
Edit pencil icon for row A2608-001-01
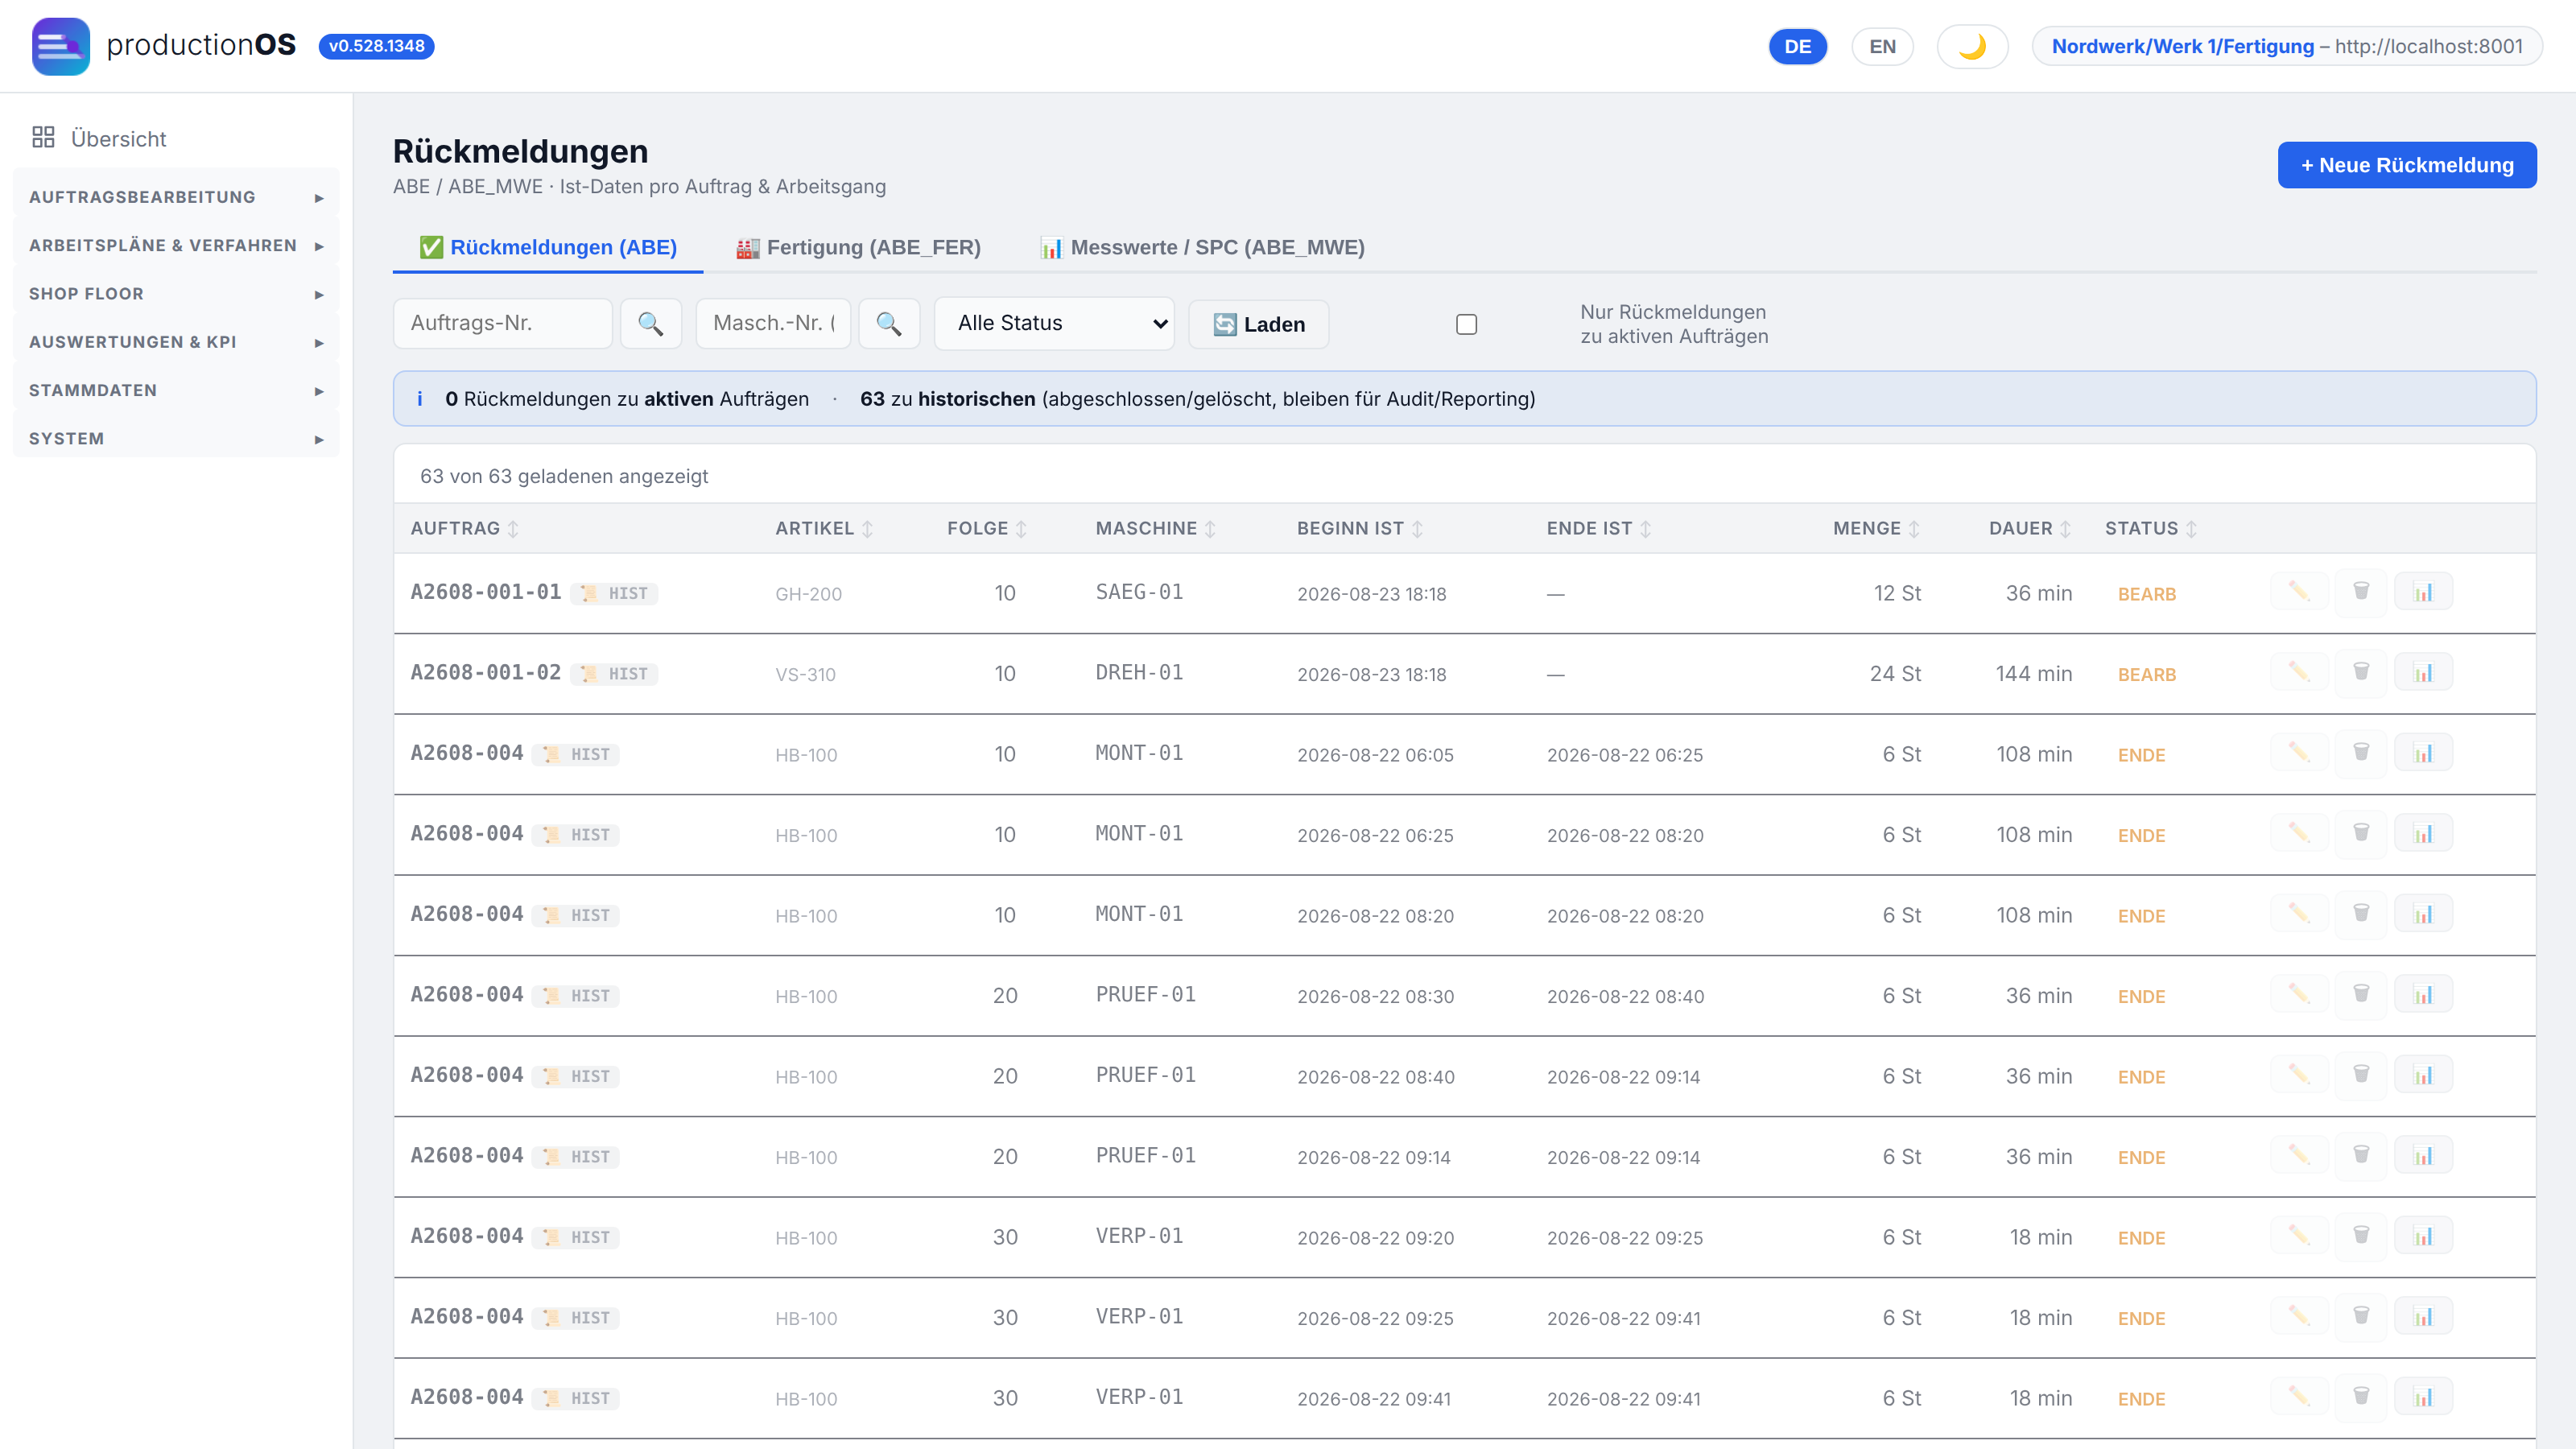pyautogui.click(x=2299, y=592)
